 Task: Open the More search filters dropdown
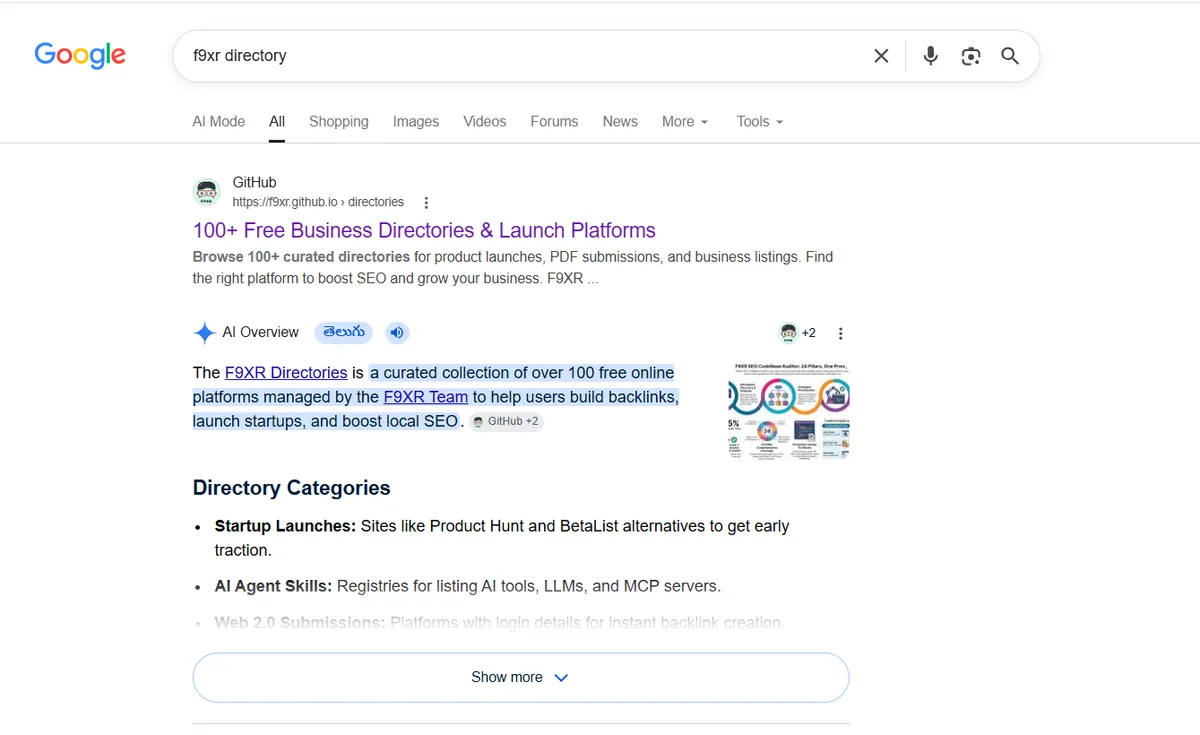[x=685, y=121]
